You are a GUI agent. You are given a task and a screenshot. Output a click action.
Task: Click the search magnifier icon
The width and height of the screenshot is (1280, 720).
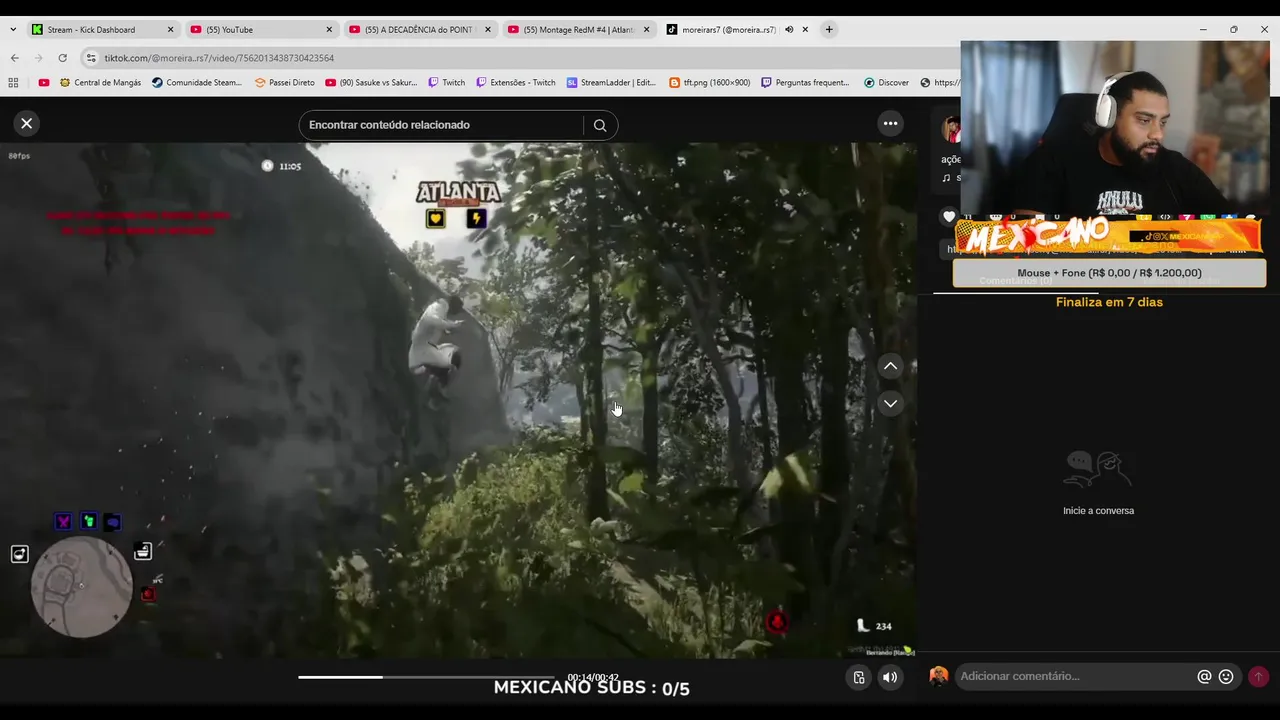pyautogui.click(x=600, y=125)
